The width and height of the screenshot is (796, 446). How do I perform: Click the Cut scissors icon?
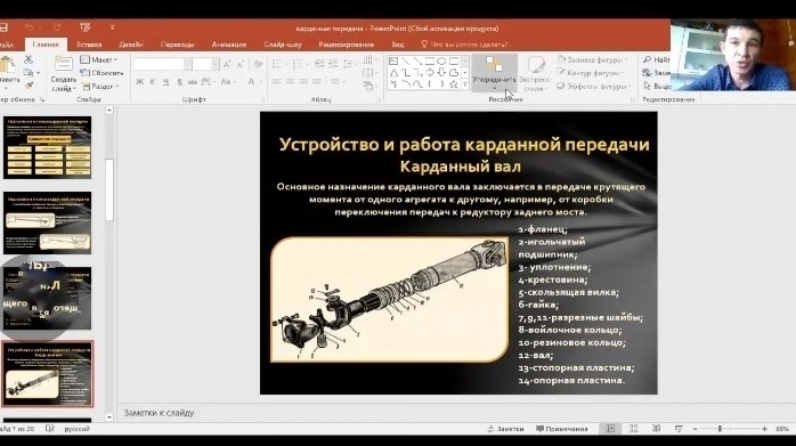pyautogui.click(x=28, y=59)
